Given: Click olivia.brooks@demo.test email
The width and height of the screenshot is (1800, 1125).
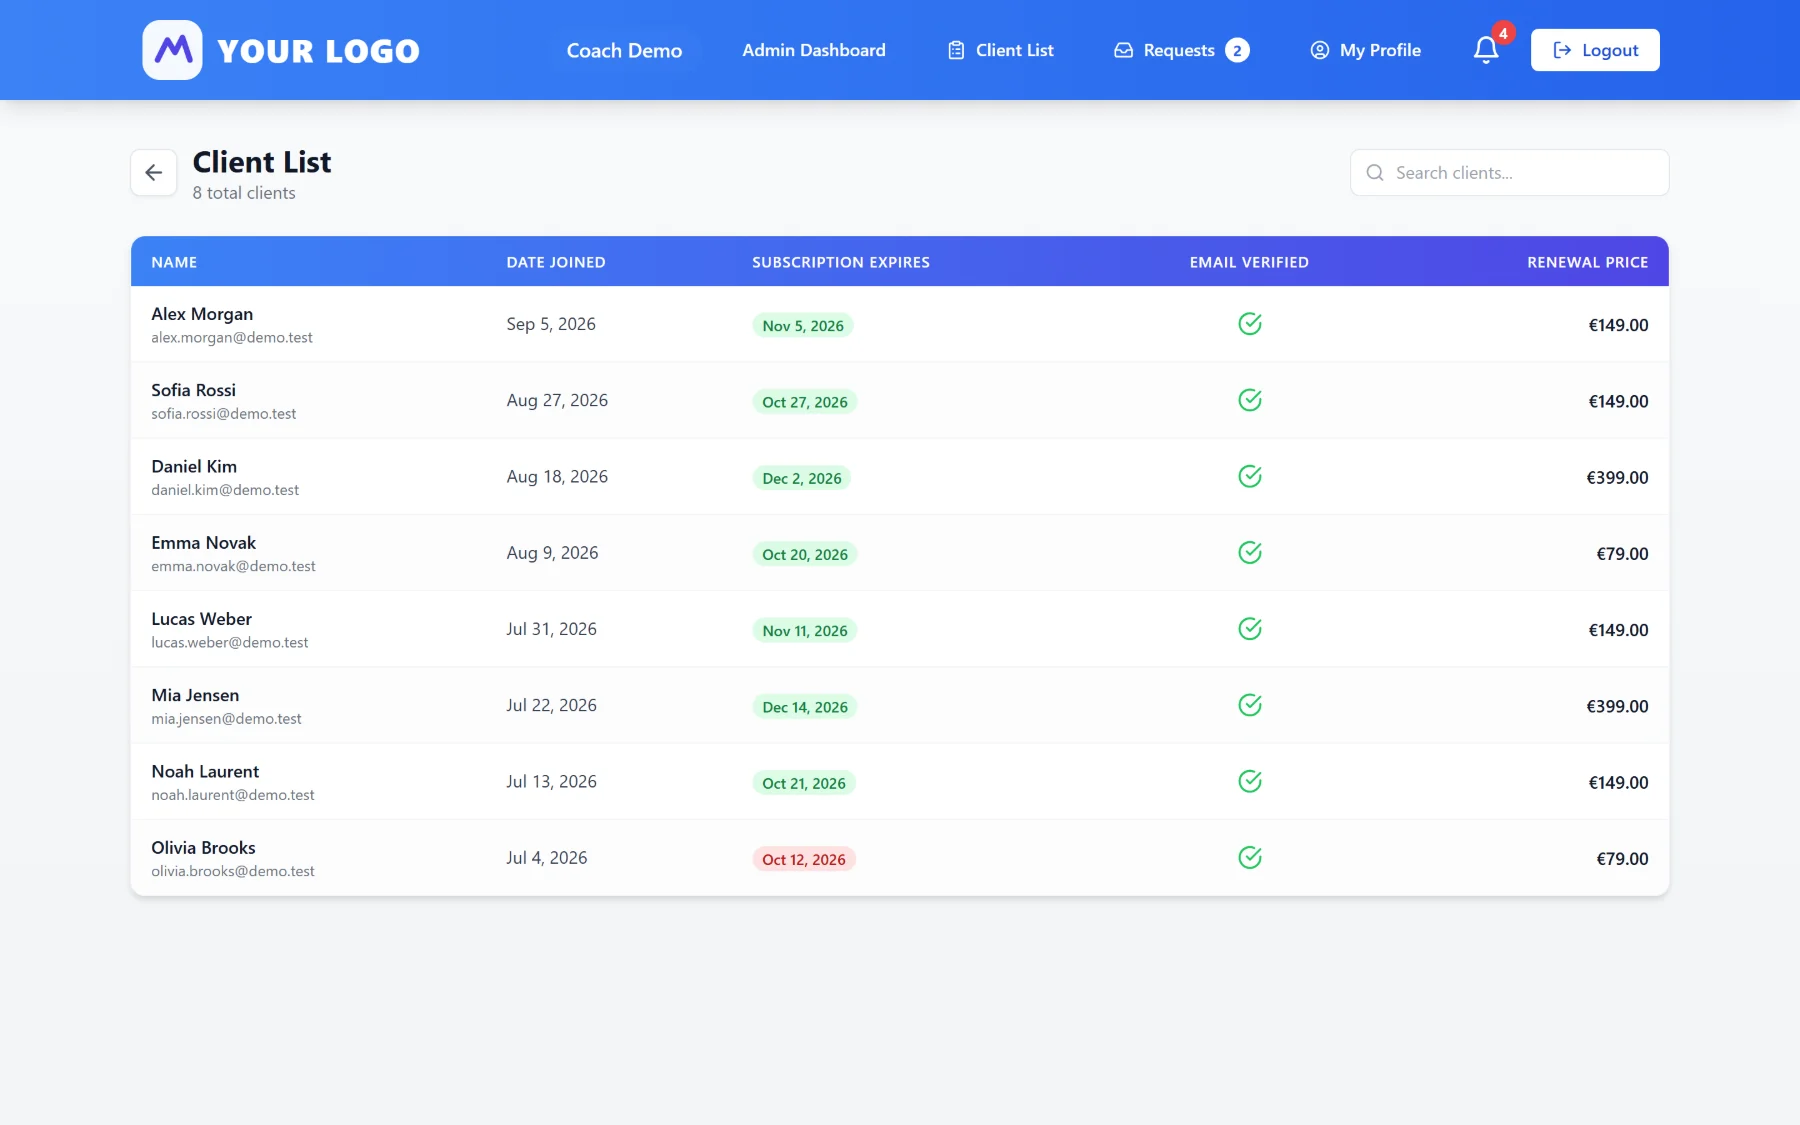Looking at the screenshot, I should [x=233, y=871].
